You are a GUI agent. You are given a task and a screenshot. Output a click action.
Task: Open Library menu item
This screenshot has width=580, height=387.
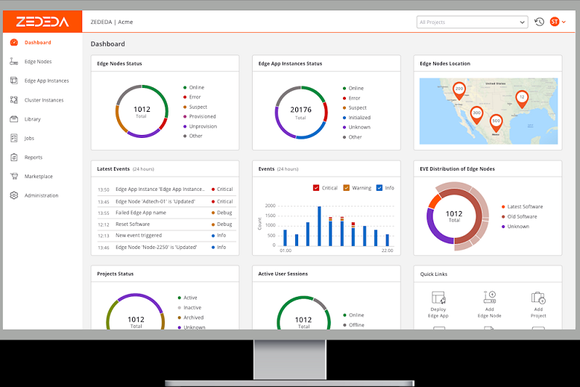33,119
